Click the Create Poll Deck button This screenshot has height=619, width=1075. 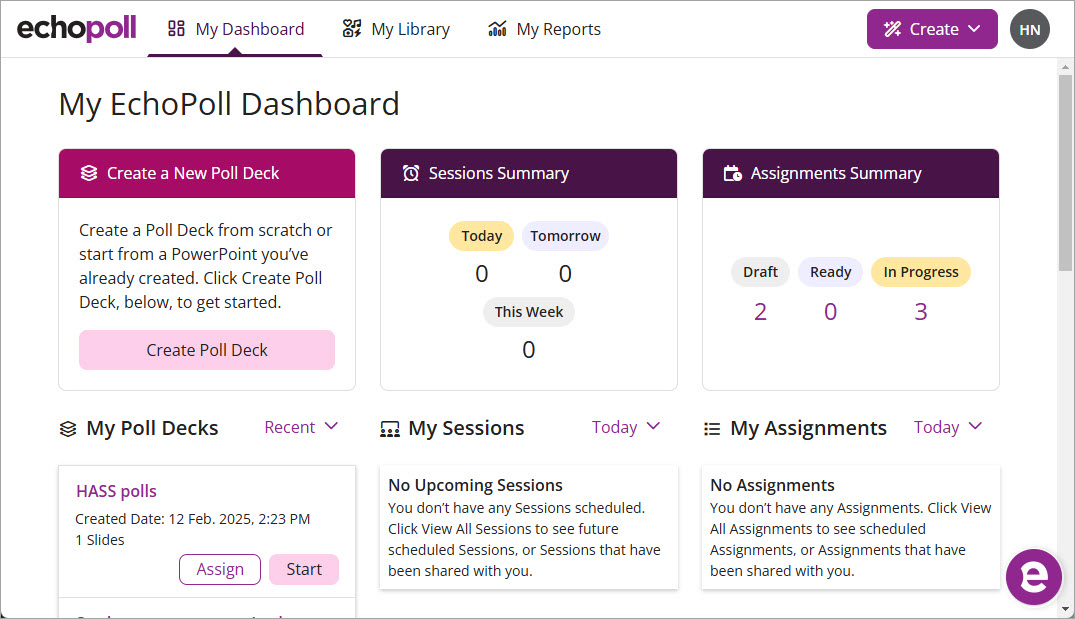click(206, 350)
